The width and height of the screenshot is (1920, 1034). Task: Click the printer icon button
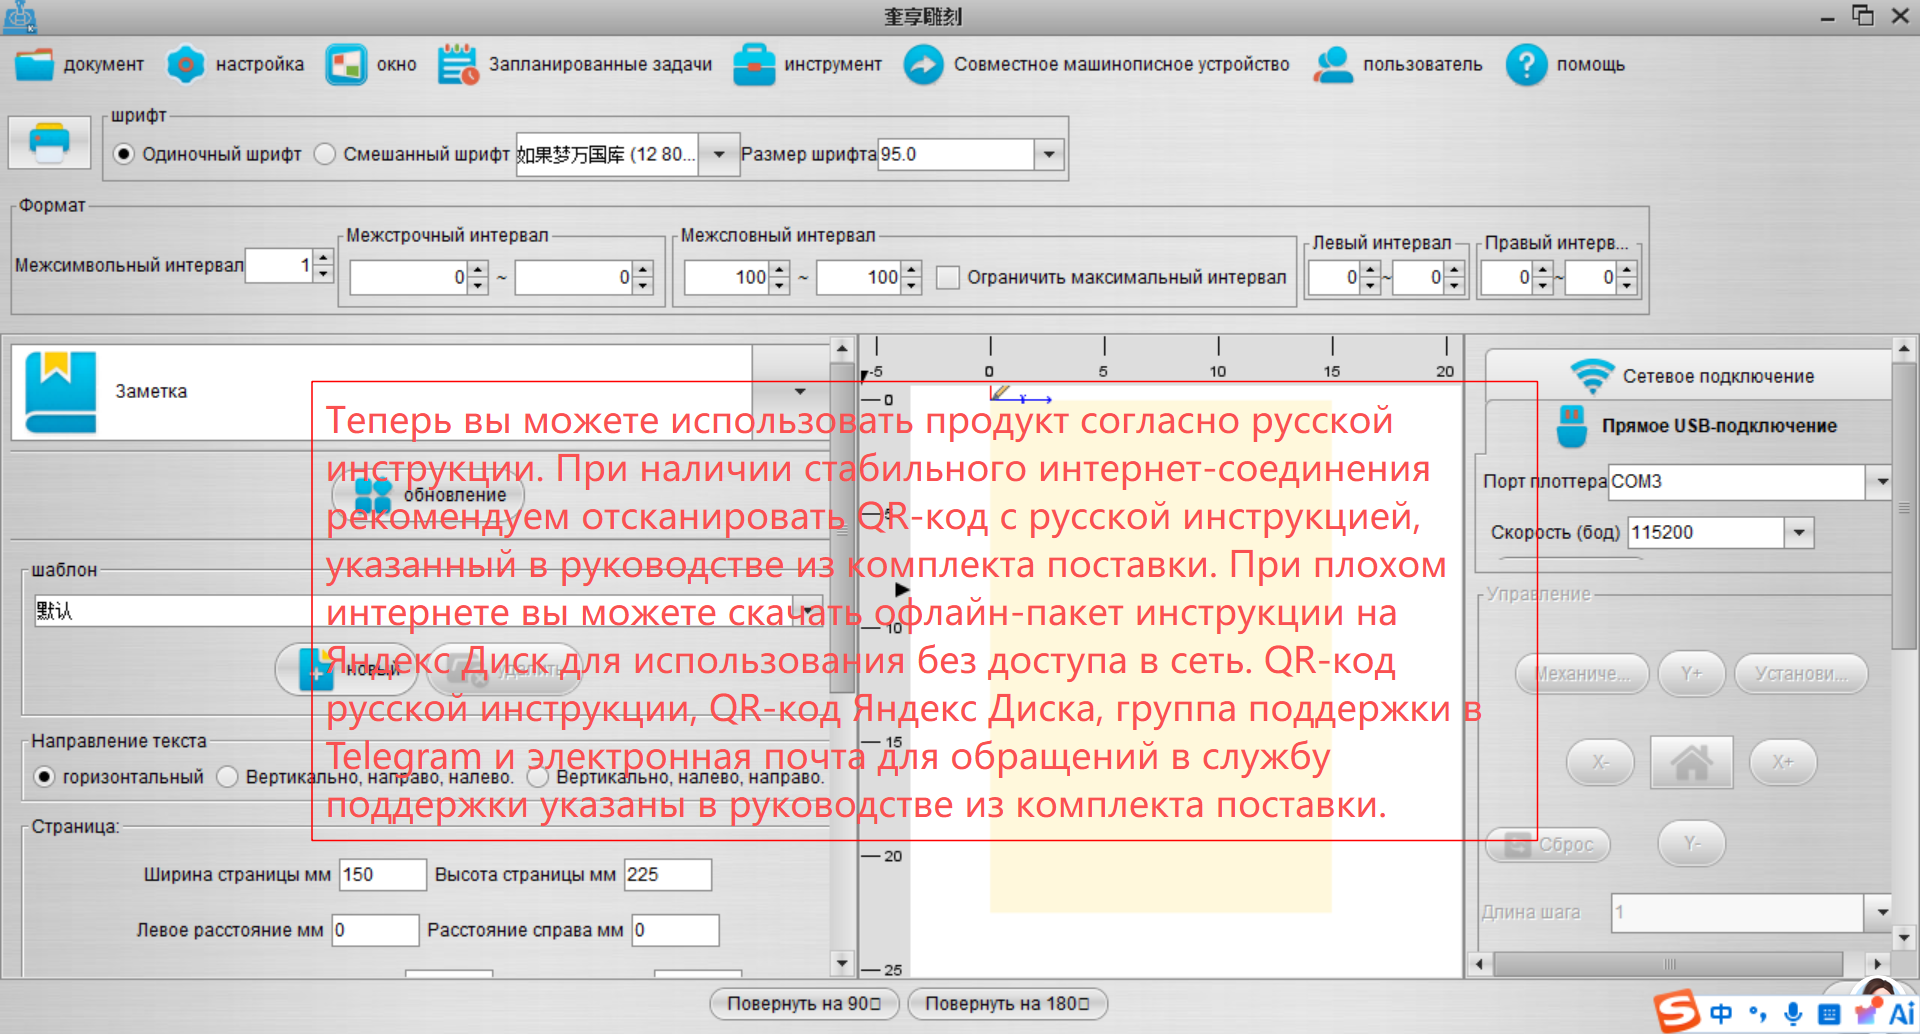(x=50, y=143)
